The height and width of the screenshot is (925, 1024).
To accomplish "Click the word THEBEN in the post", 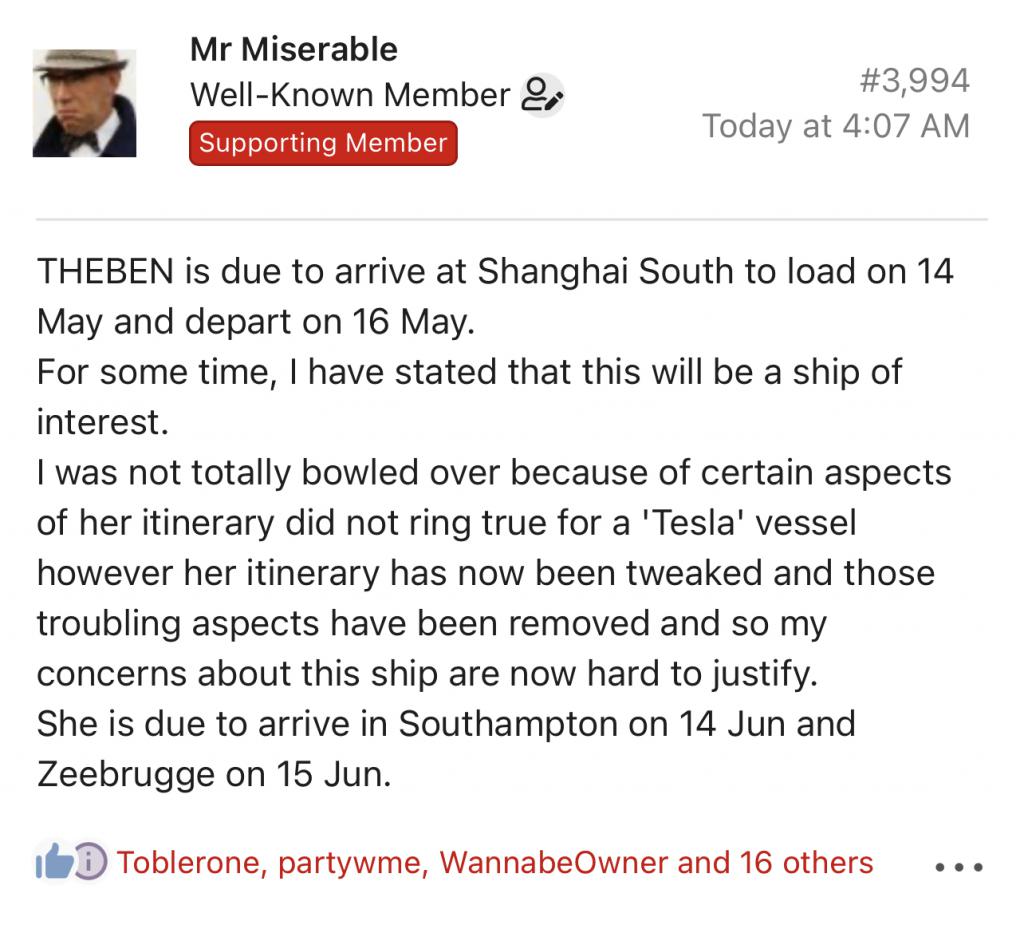I will (x=105, y=271).
